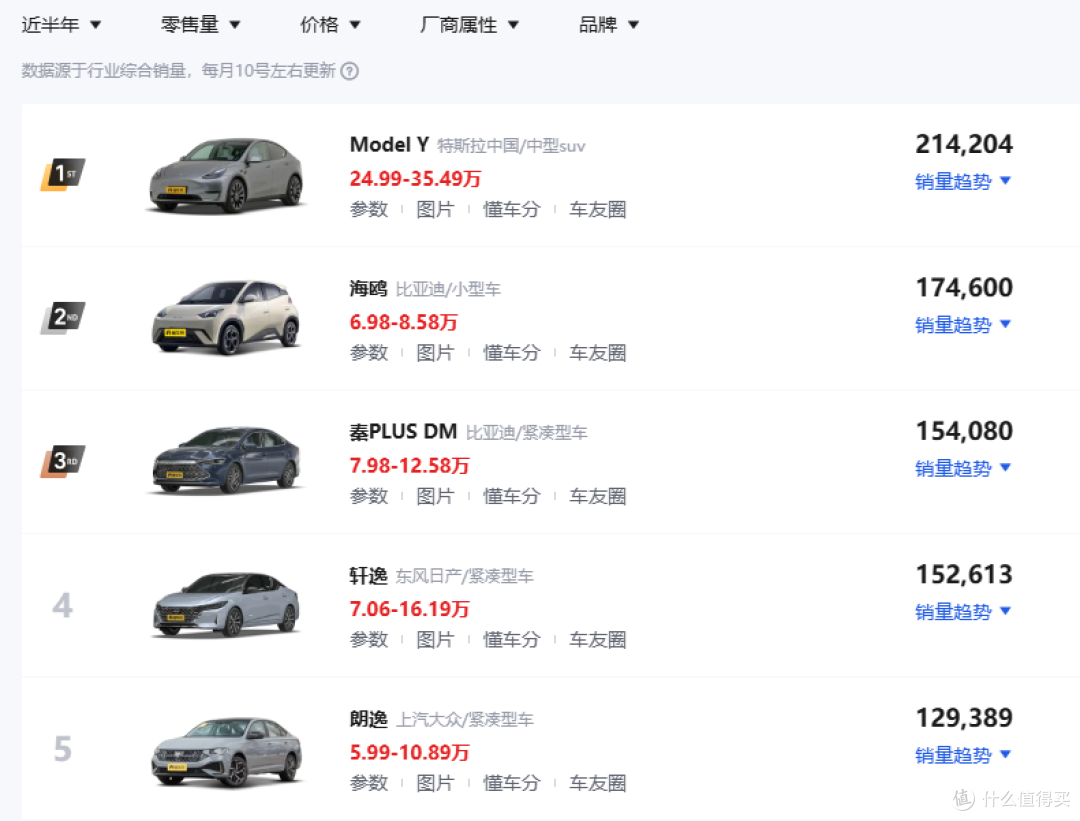
Task: Open the 轩逸 car thumbnail
Action: pos(227,604)
